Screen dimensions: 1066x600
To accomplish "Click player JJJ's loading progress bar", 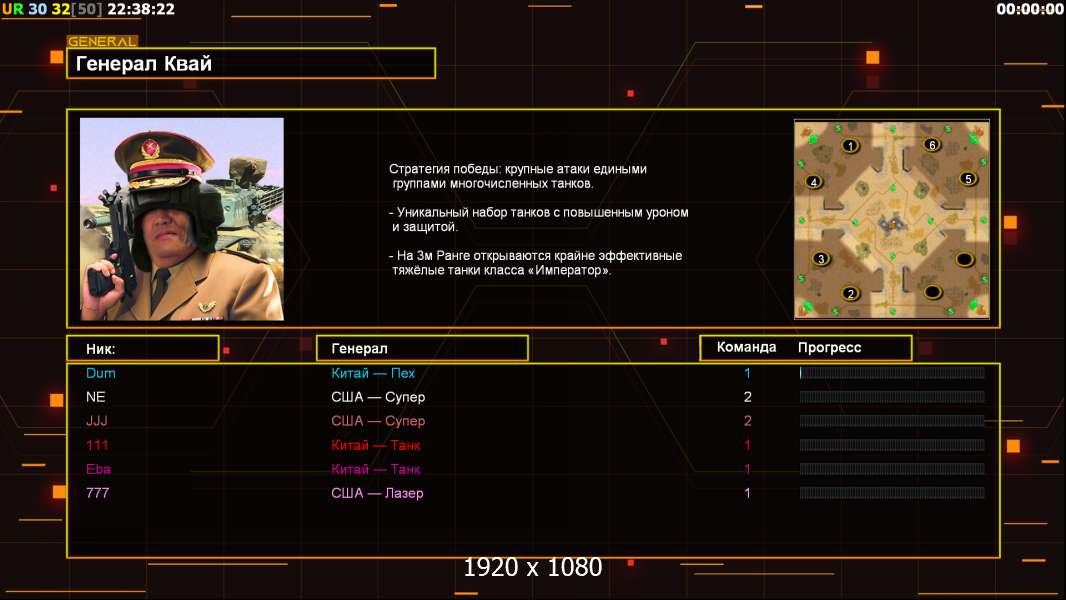I will coord(892,421).
